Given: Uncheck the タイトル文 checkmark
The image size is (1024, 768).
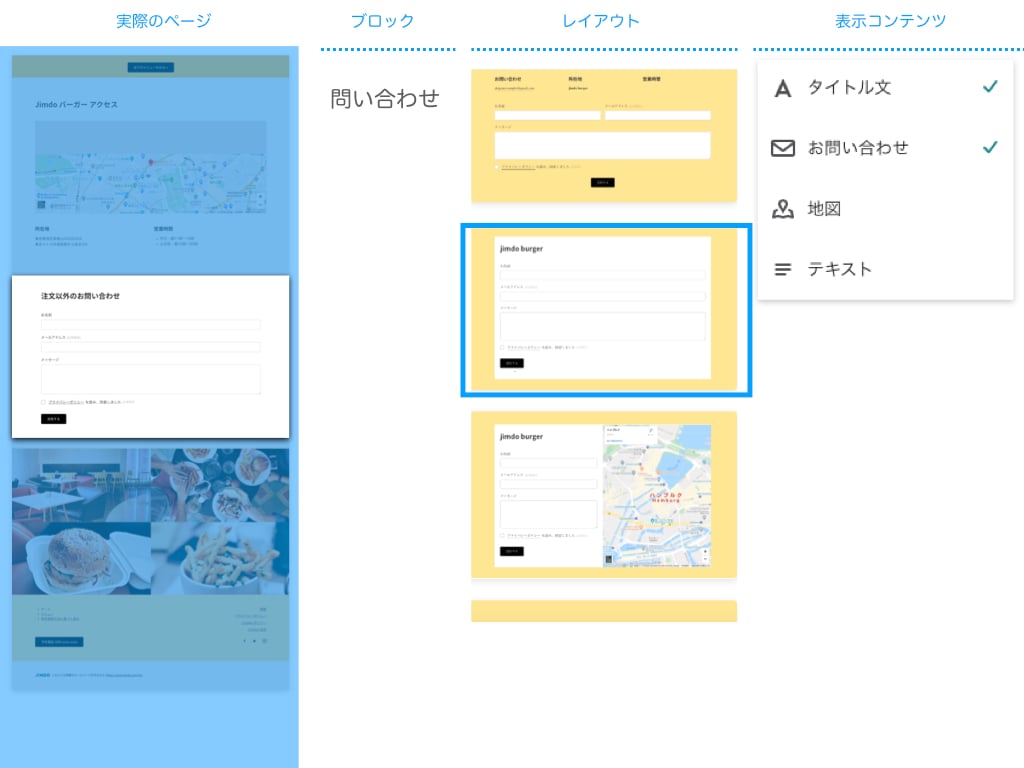Looking at the screenshot, I should 989,87.
